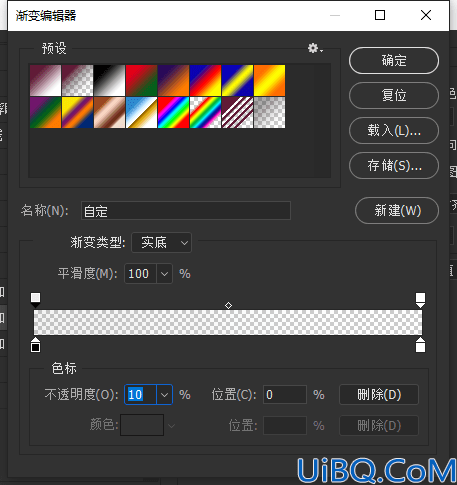Viewport: 457px width, 485px height.
Task: Click the enabled 删除(D) delete button
Action: pos(379,395)
